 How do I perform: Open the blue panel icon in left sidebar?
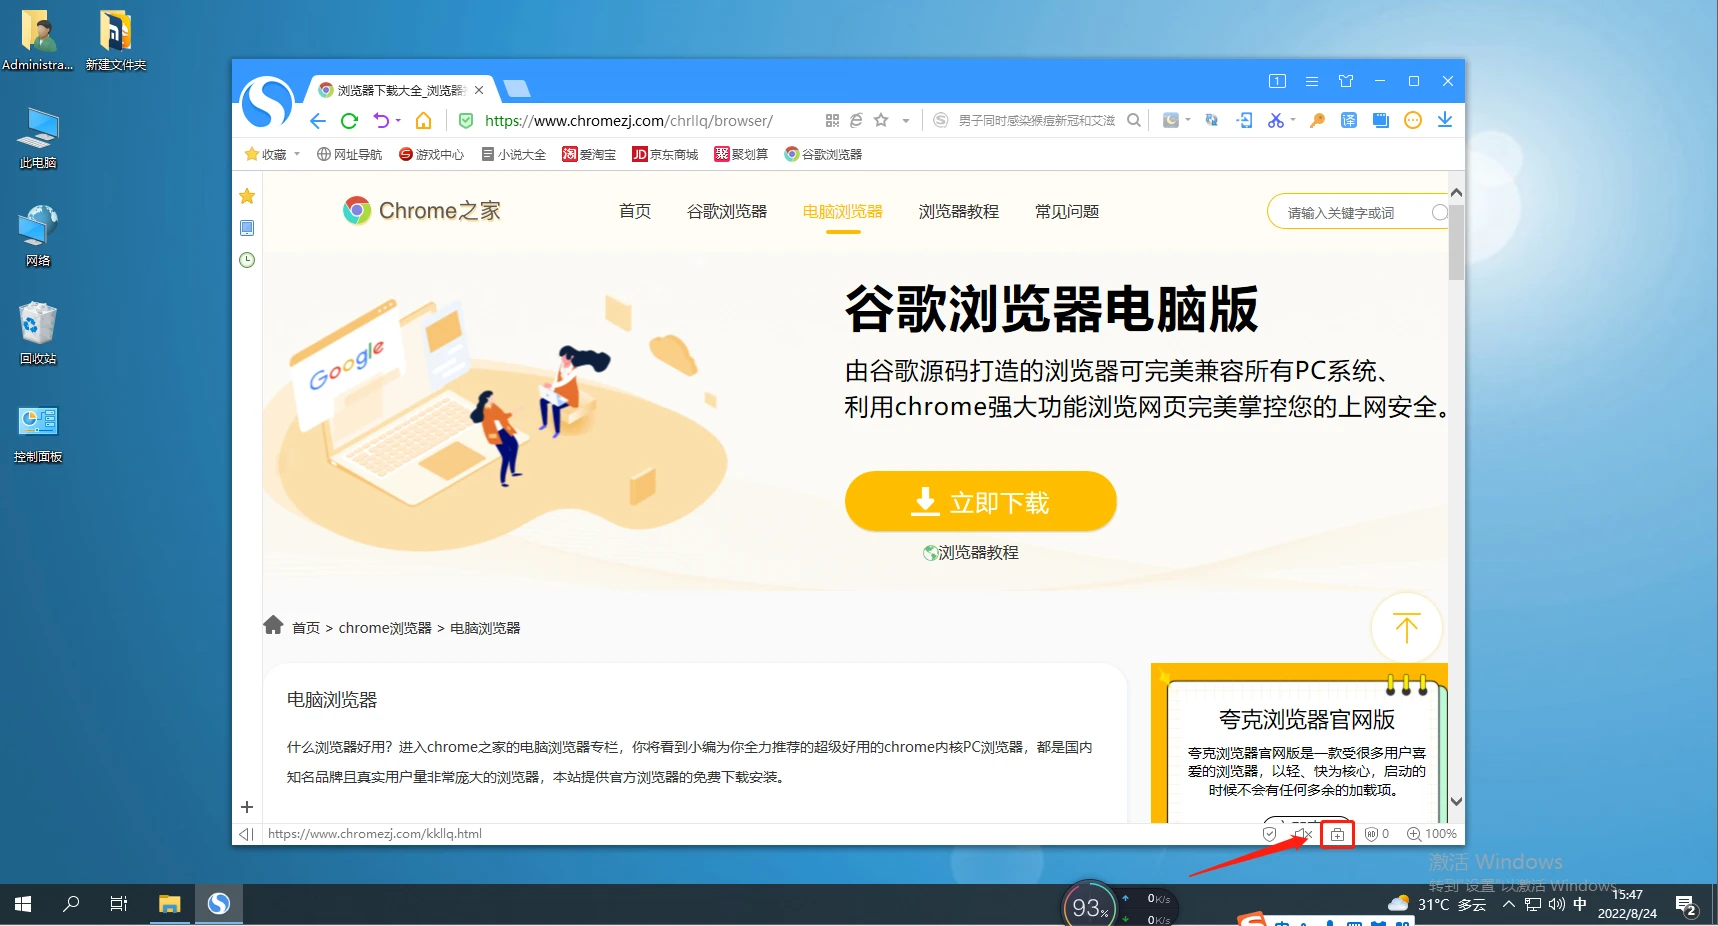tap(247, 228)
